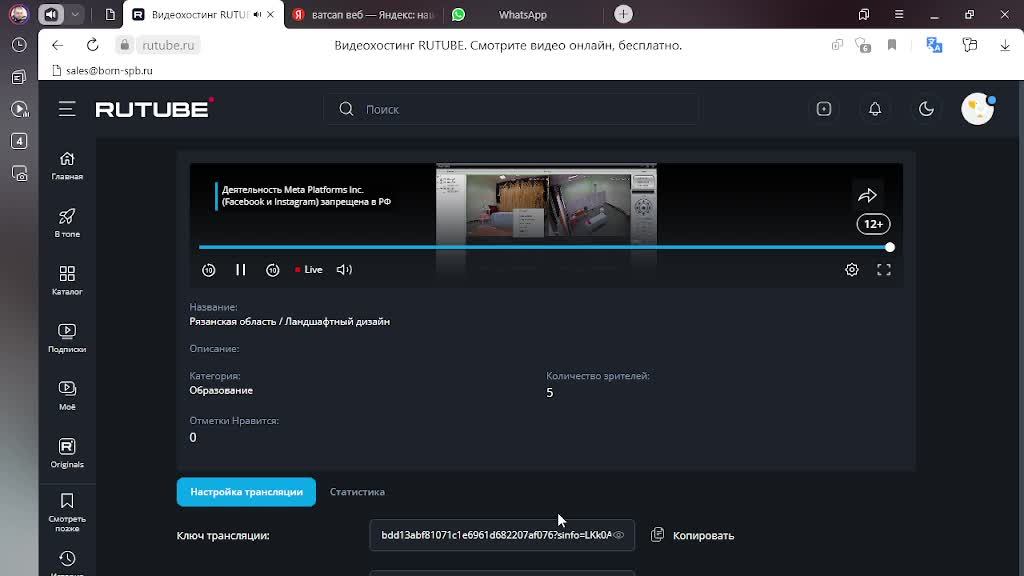Screen dimensions: 1024x576
Task: Switch to Статистика tab
Action: 357,492
